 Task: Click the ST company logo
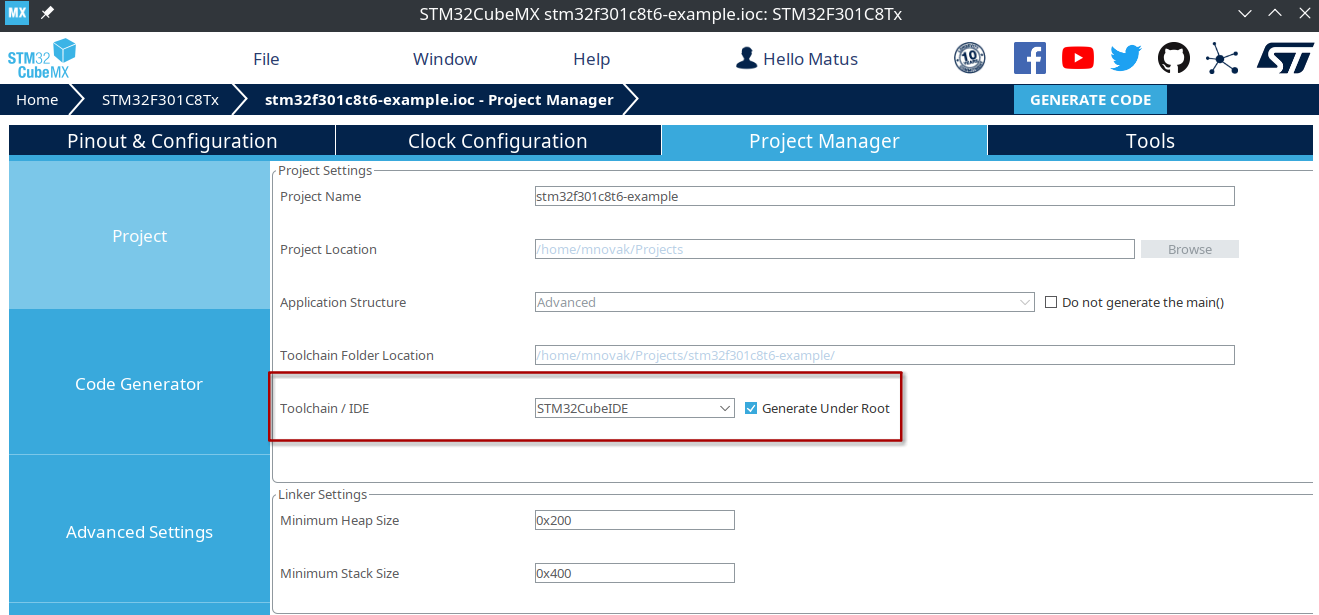1284,58
